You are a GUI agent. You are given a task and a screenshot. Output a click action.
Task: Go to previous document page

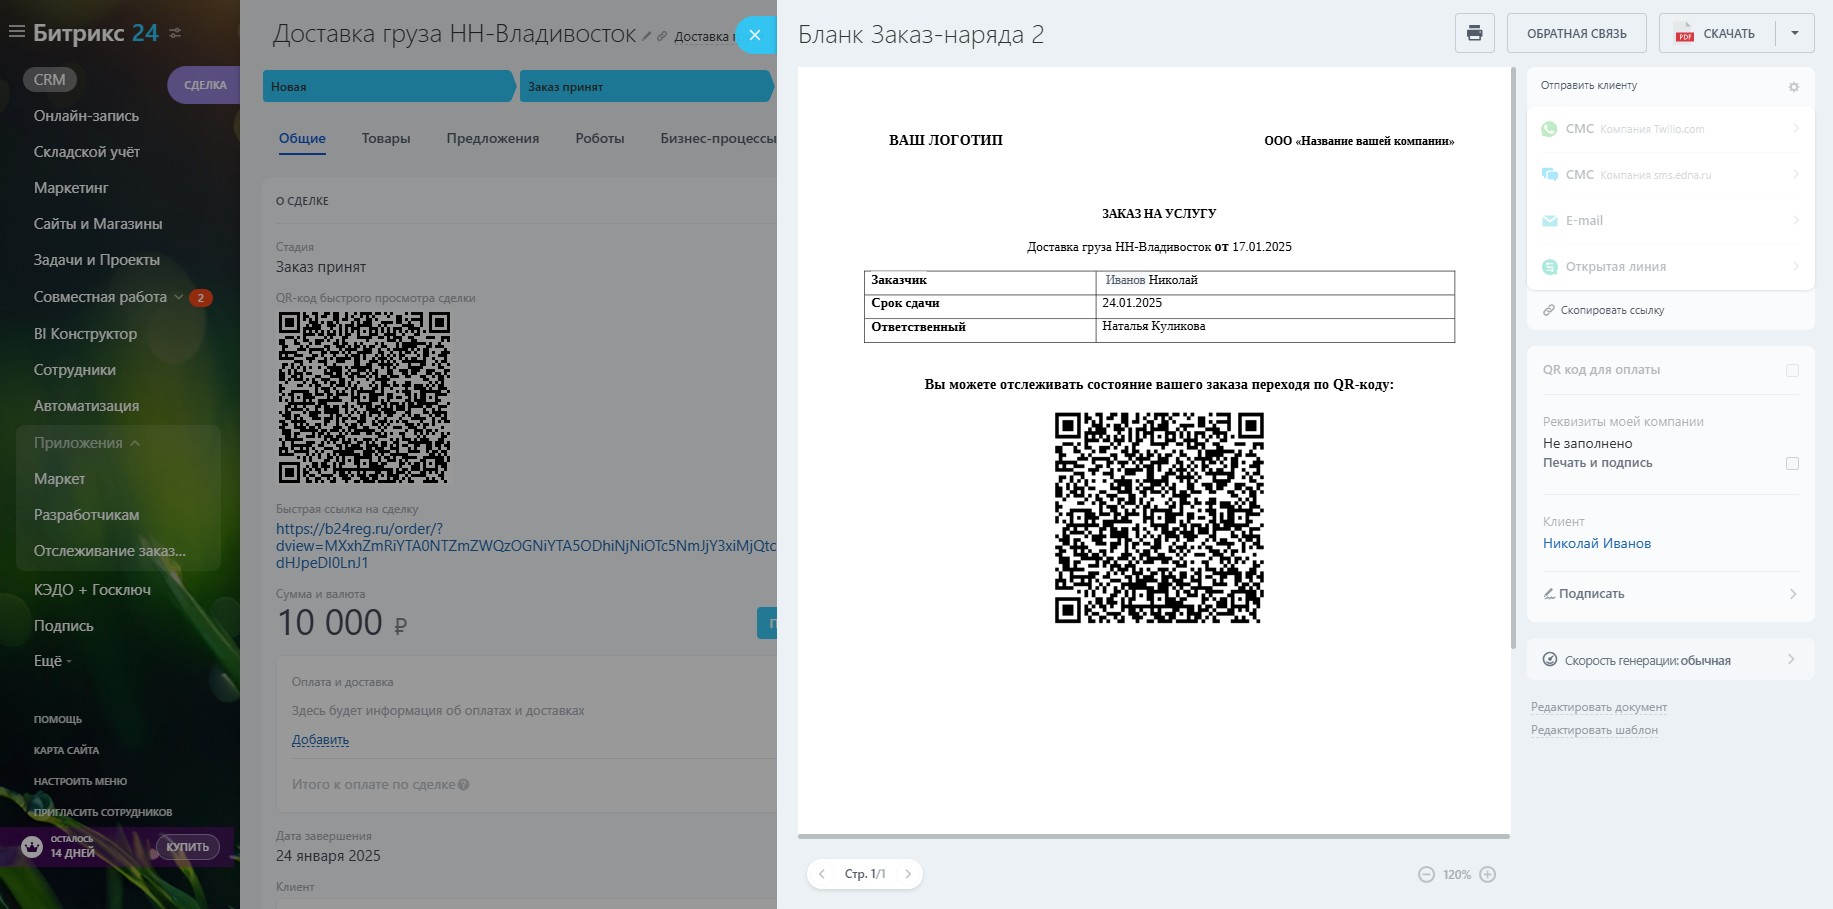pos(822,874)
